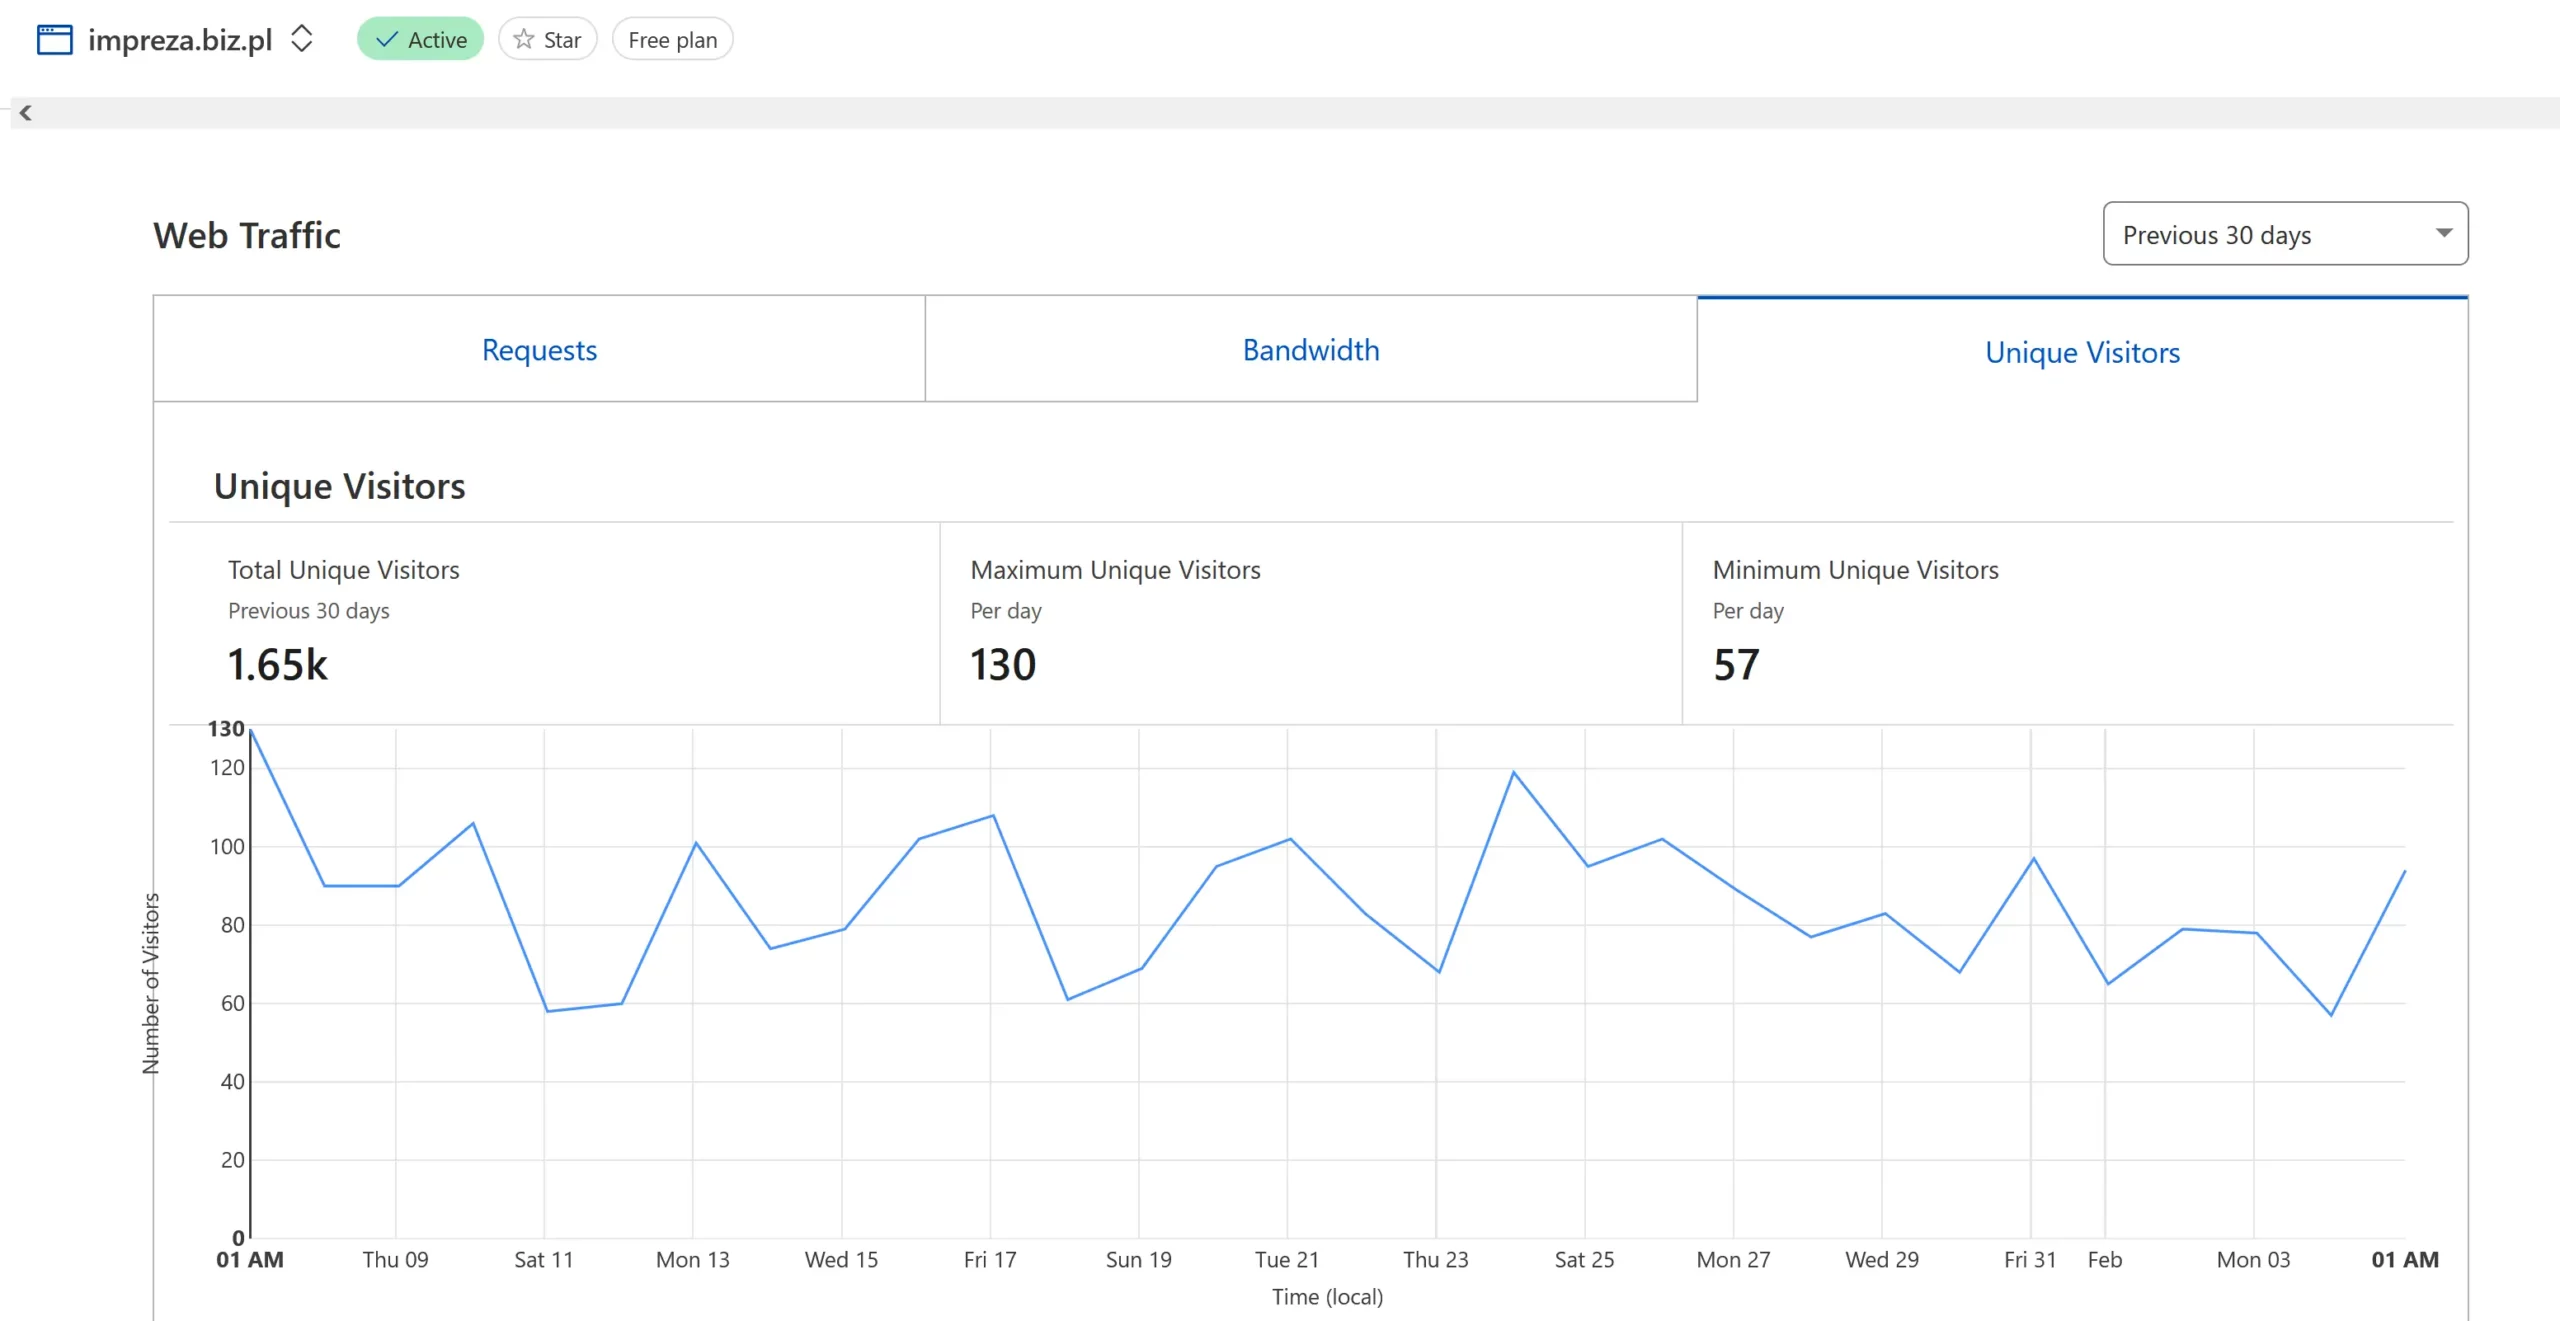This screenshot has width=2560, height=1321.
Task: Click the chart low point near Mon 03
Action: click(2331, 1015)
